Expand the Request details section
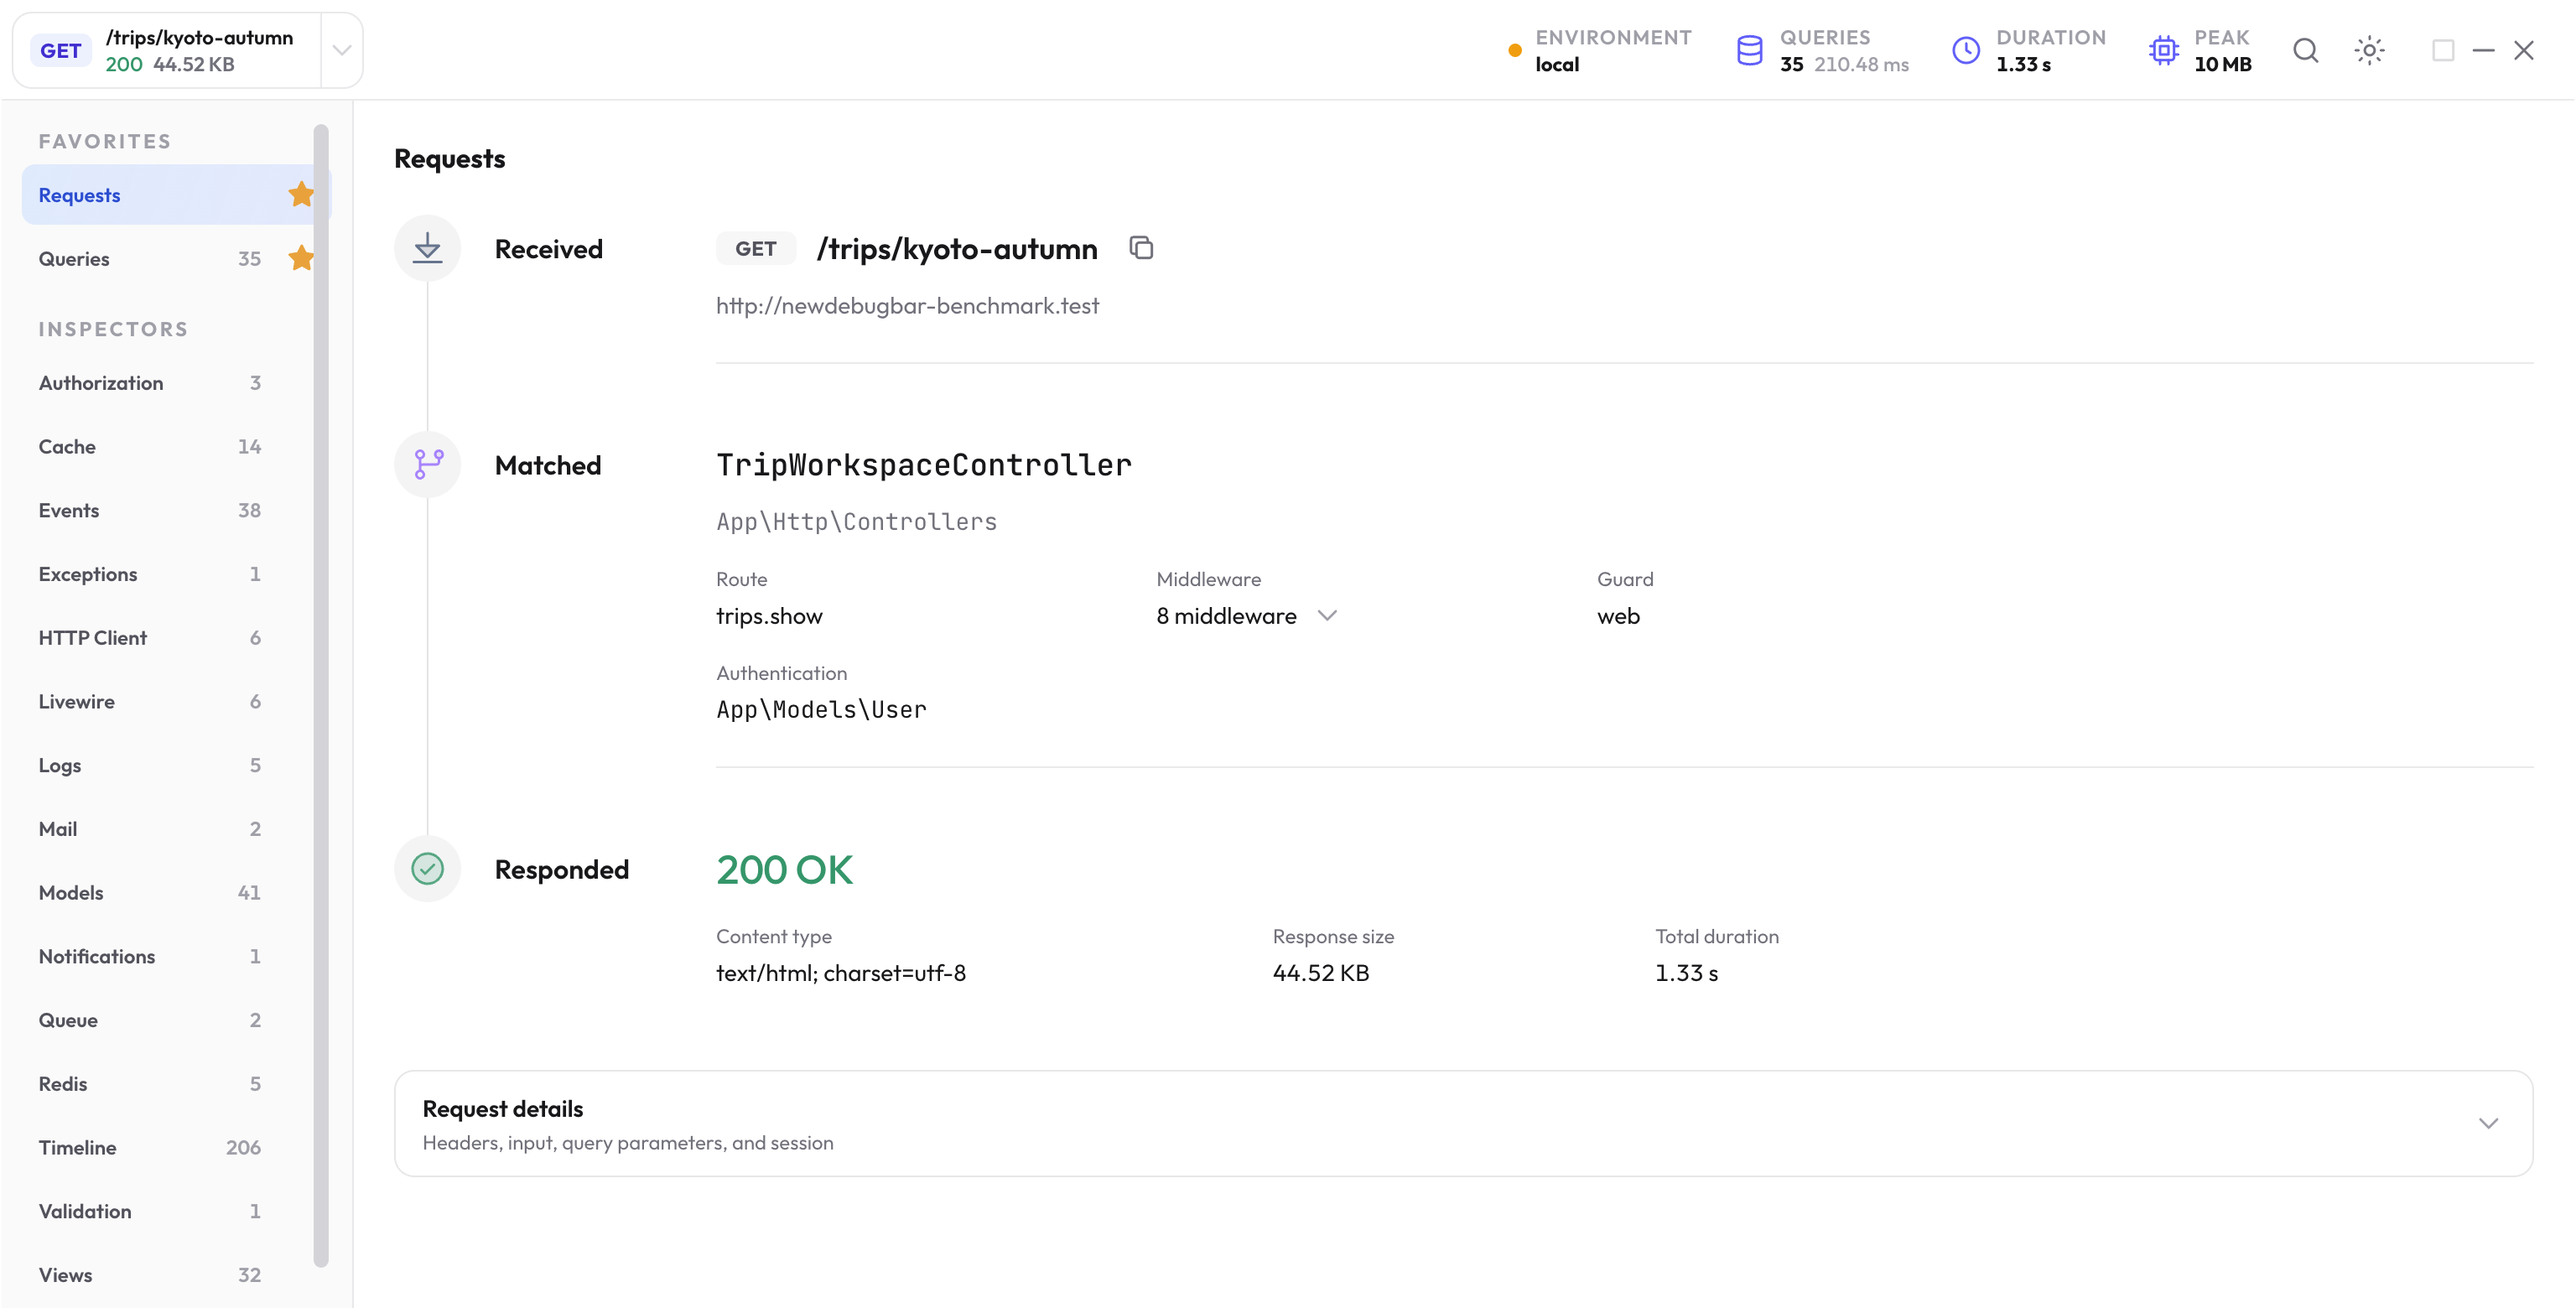 tap(1463, 1123)
